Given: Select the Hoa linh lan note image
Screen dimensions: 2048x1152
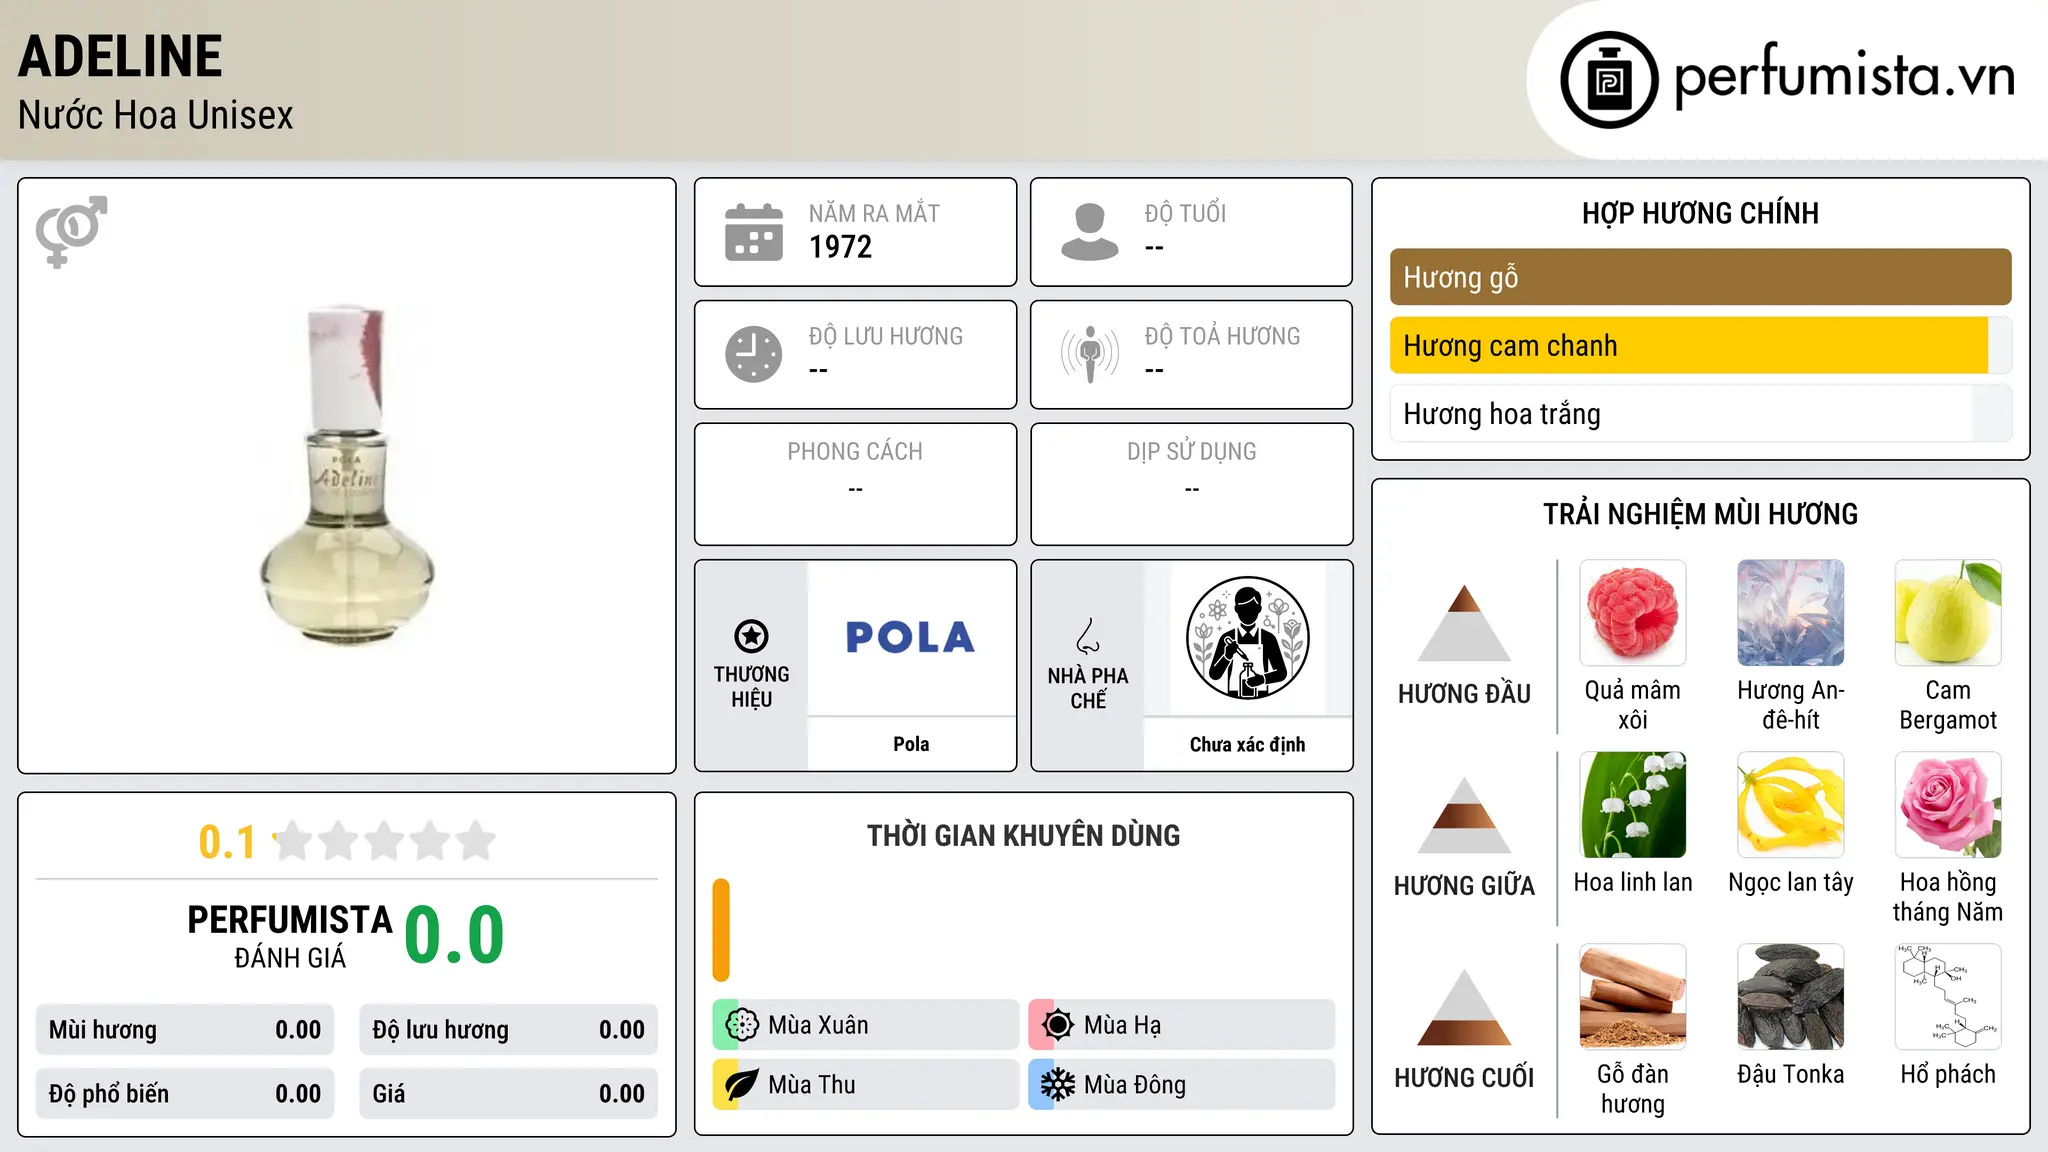Looking at the screenshot, I should 1633,805.
